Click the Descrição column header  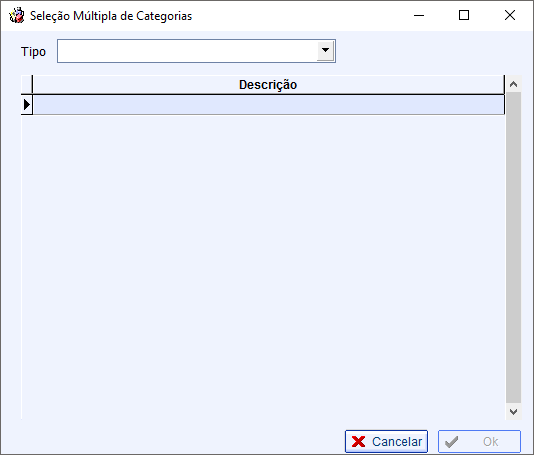pyautogui.click(x=268, y=84)
